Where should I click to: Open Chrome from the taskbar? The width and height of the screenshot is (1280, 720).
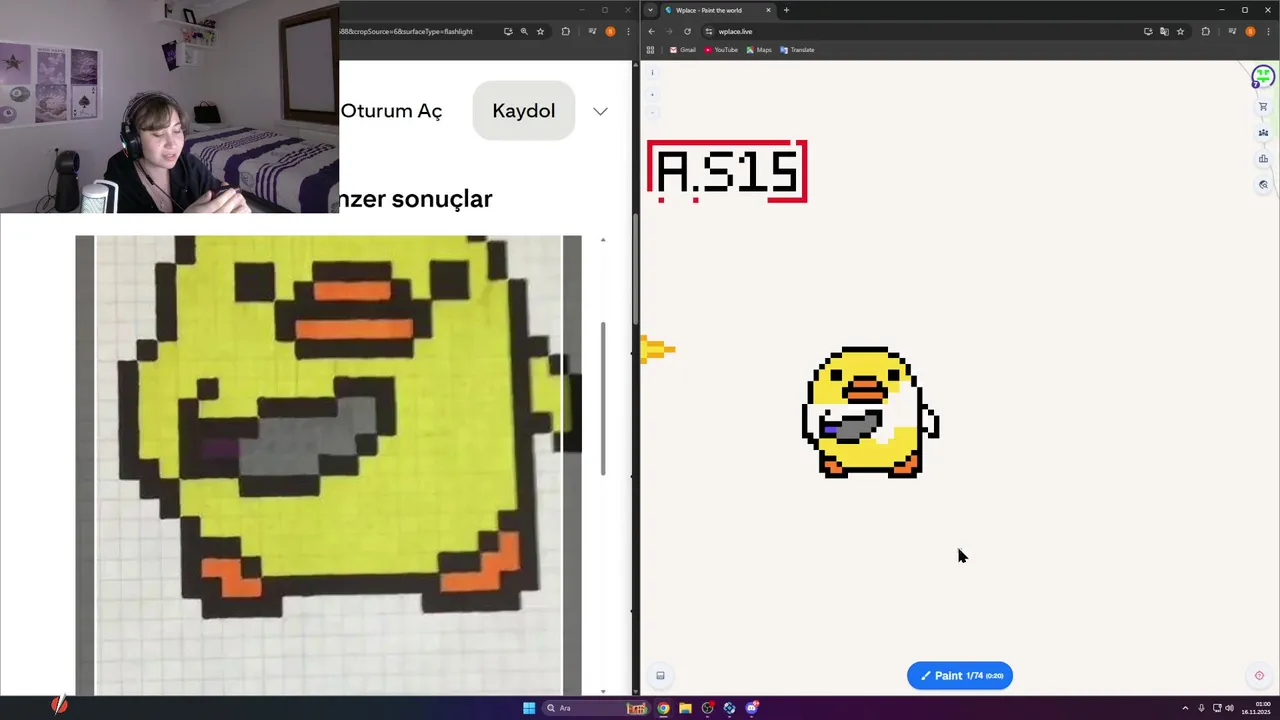pyautogui.click(x=663, y=708)
